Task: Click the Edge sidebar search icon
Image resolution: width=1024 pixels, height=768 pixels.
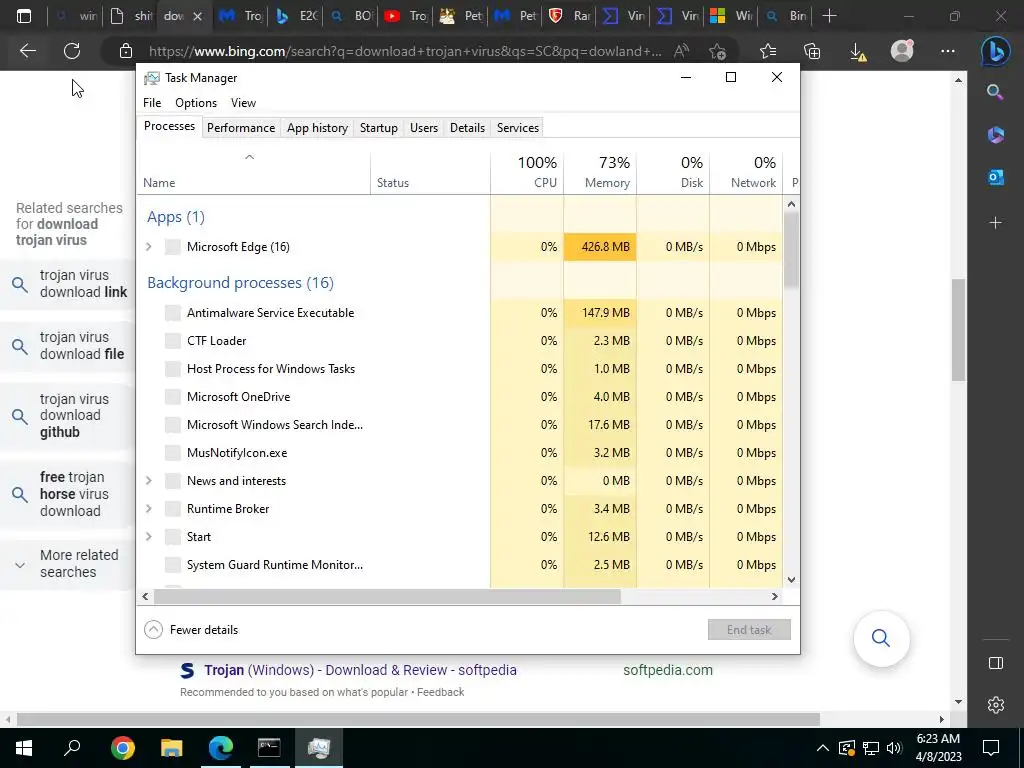Action: 995,92
